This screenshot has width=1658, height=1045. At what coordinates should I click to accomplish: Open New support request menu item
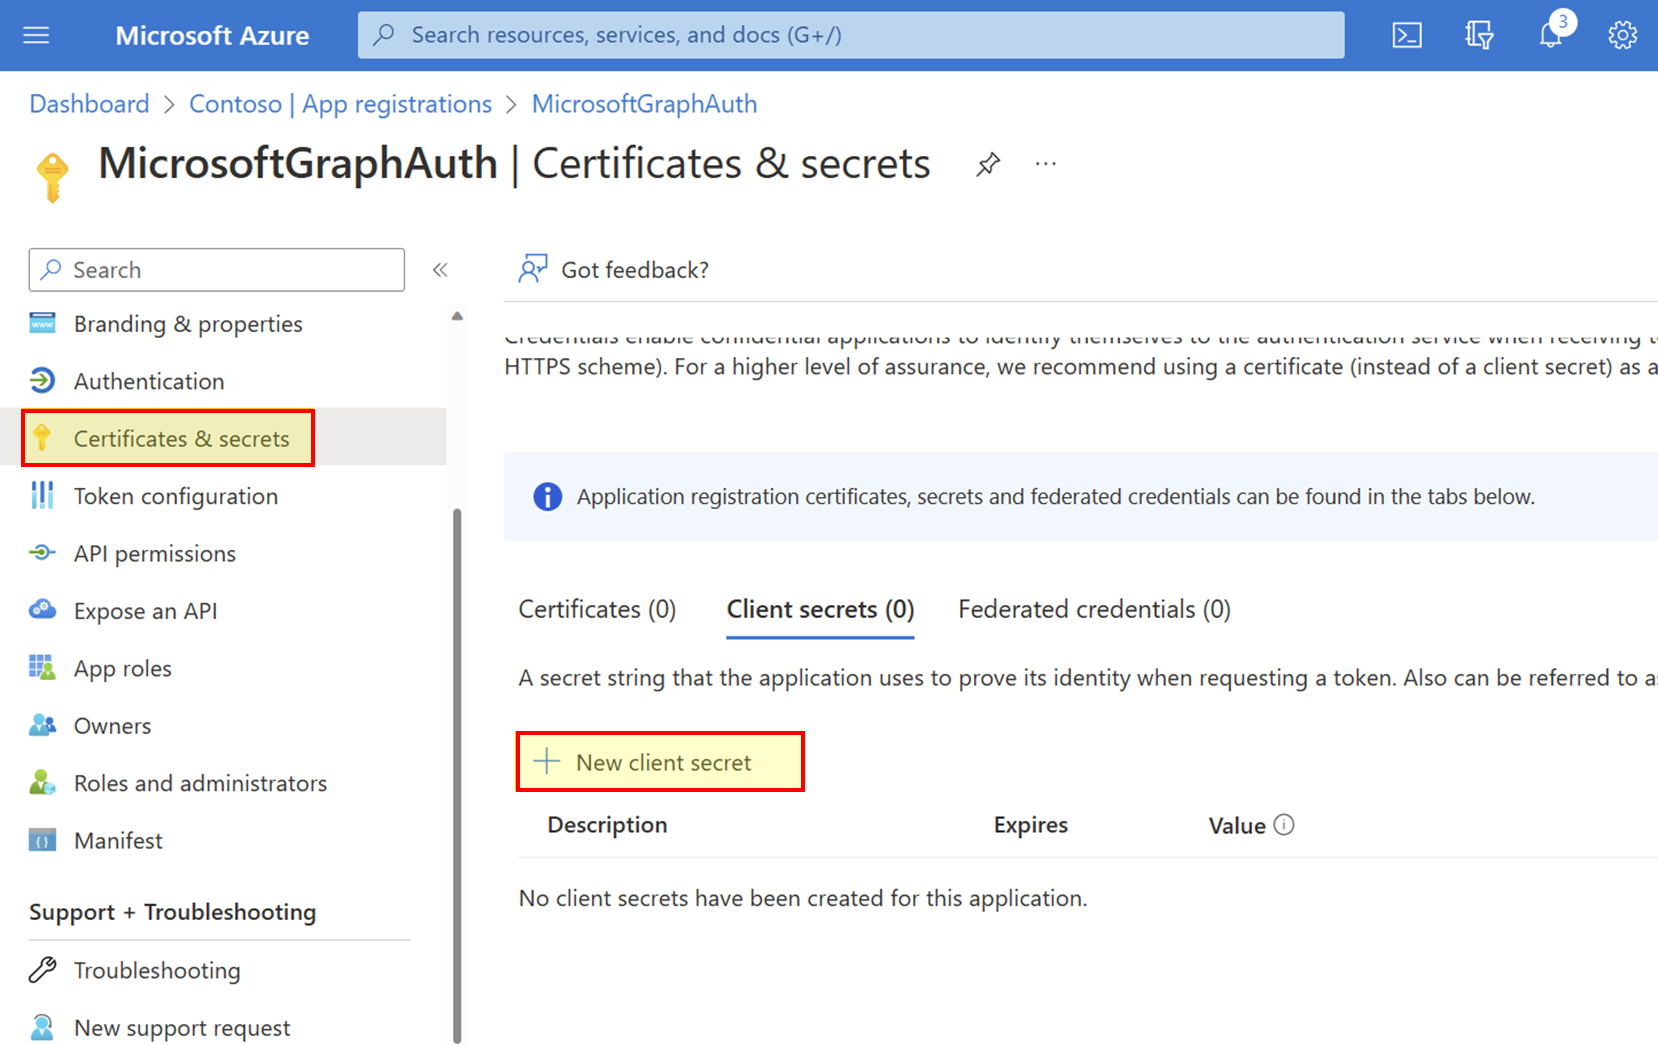[x=182, y=1028]
